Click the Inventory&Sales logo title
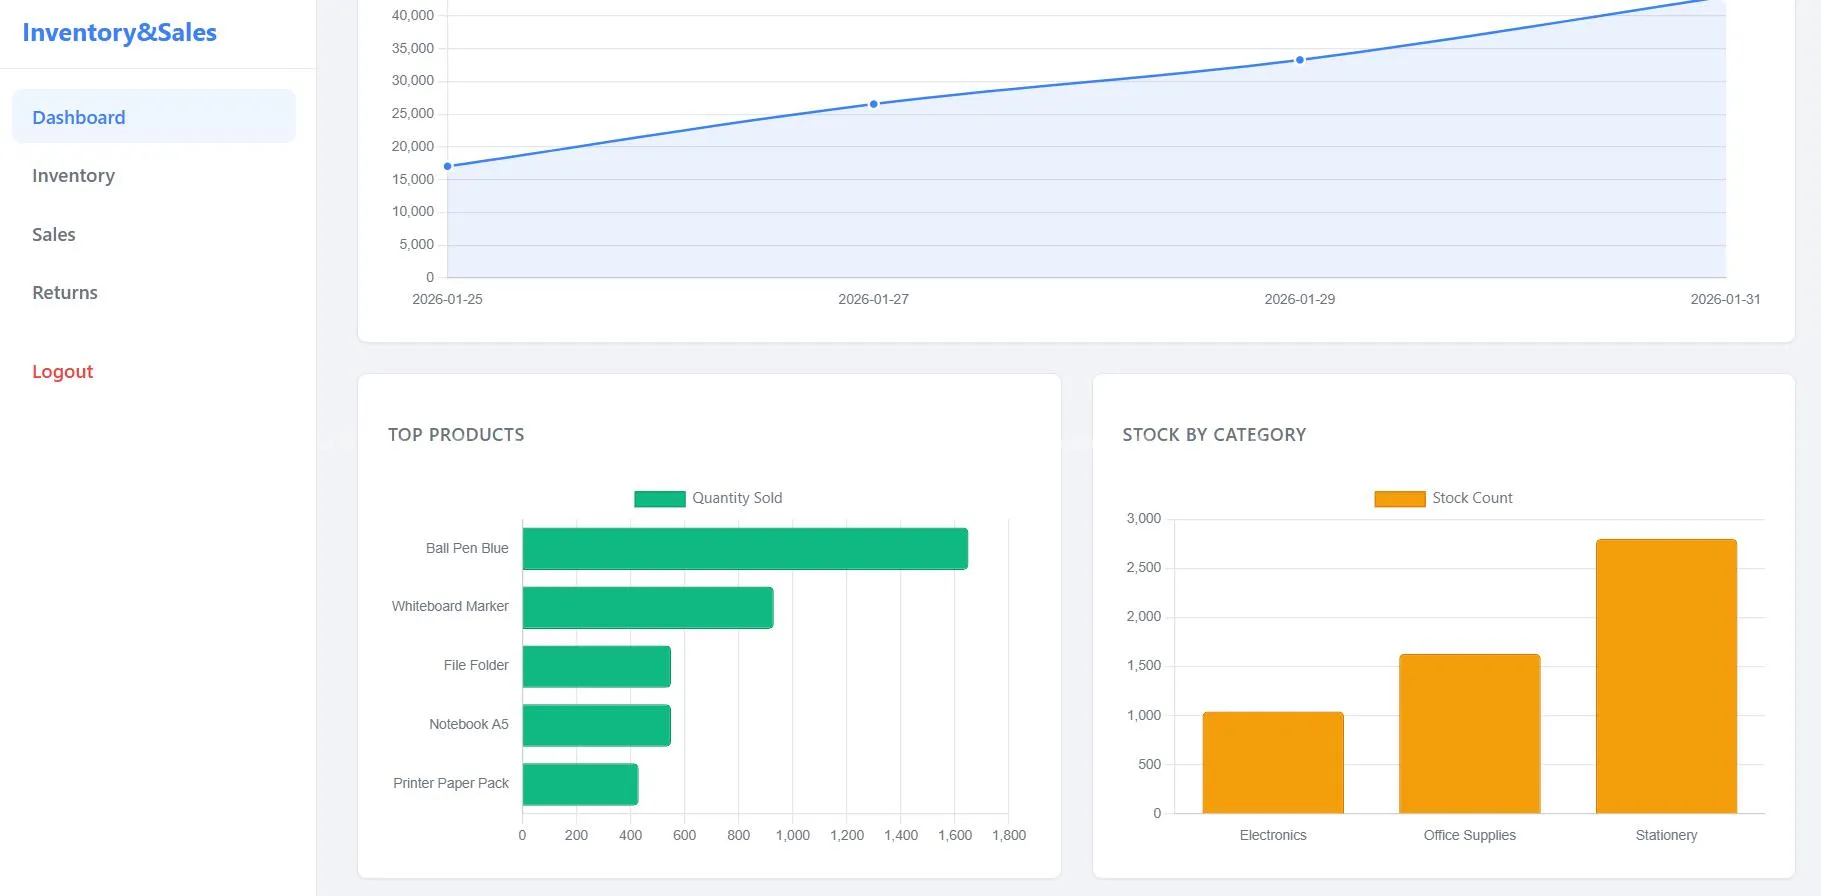1821x896 pixels. (x=119, y=33)
